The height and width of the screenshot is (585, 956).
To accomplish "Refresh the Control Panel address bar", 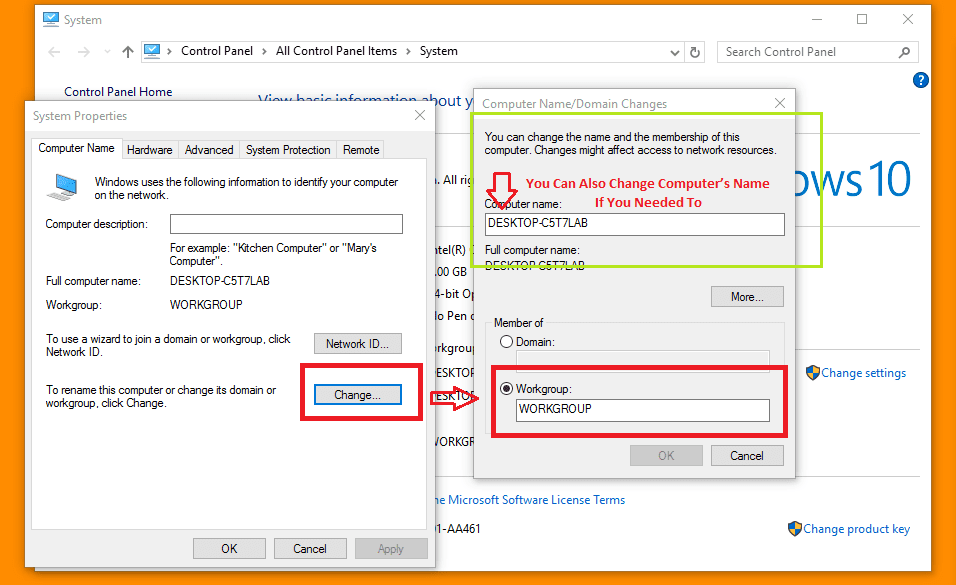I will [694, 52].
